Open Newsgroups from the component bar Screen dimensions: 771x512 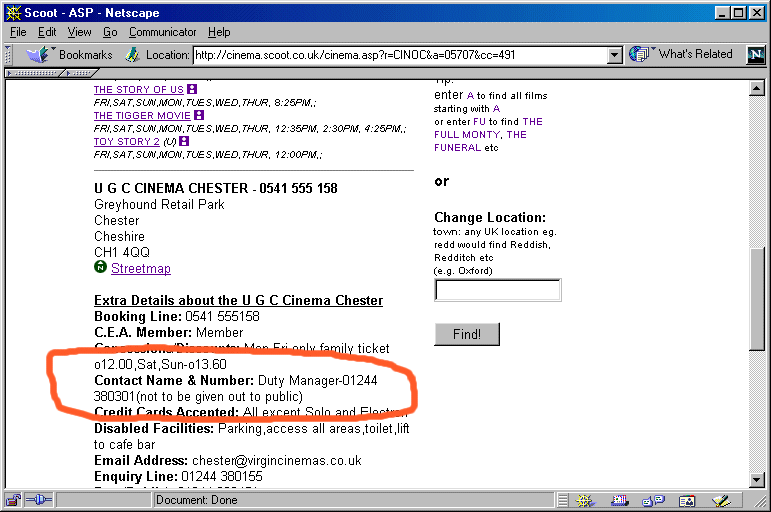[653, 500]
